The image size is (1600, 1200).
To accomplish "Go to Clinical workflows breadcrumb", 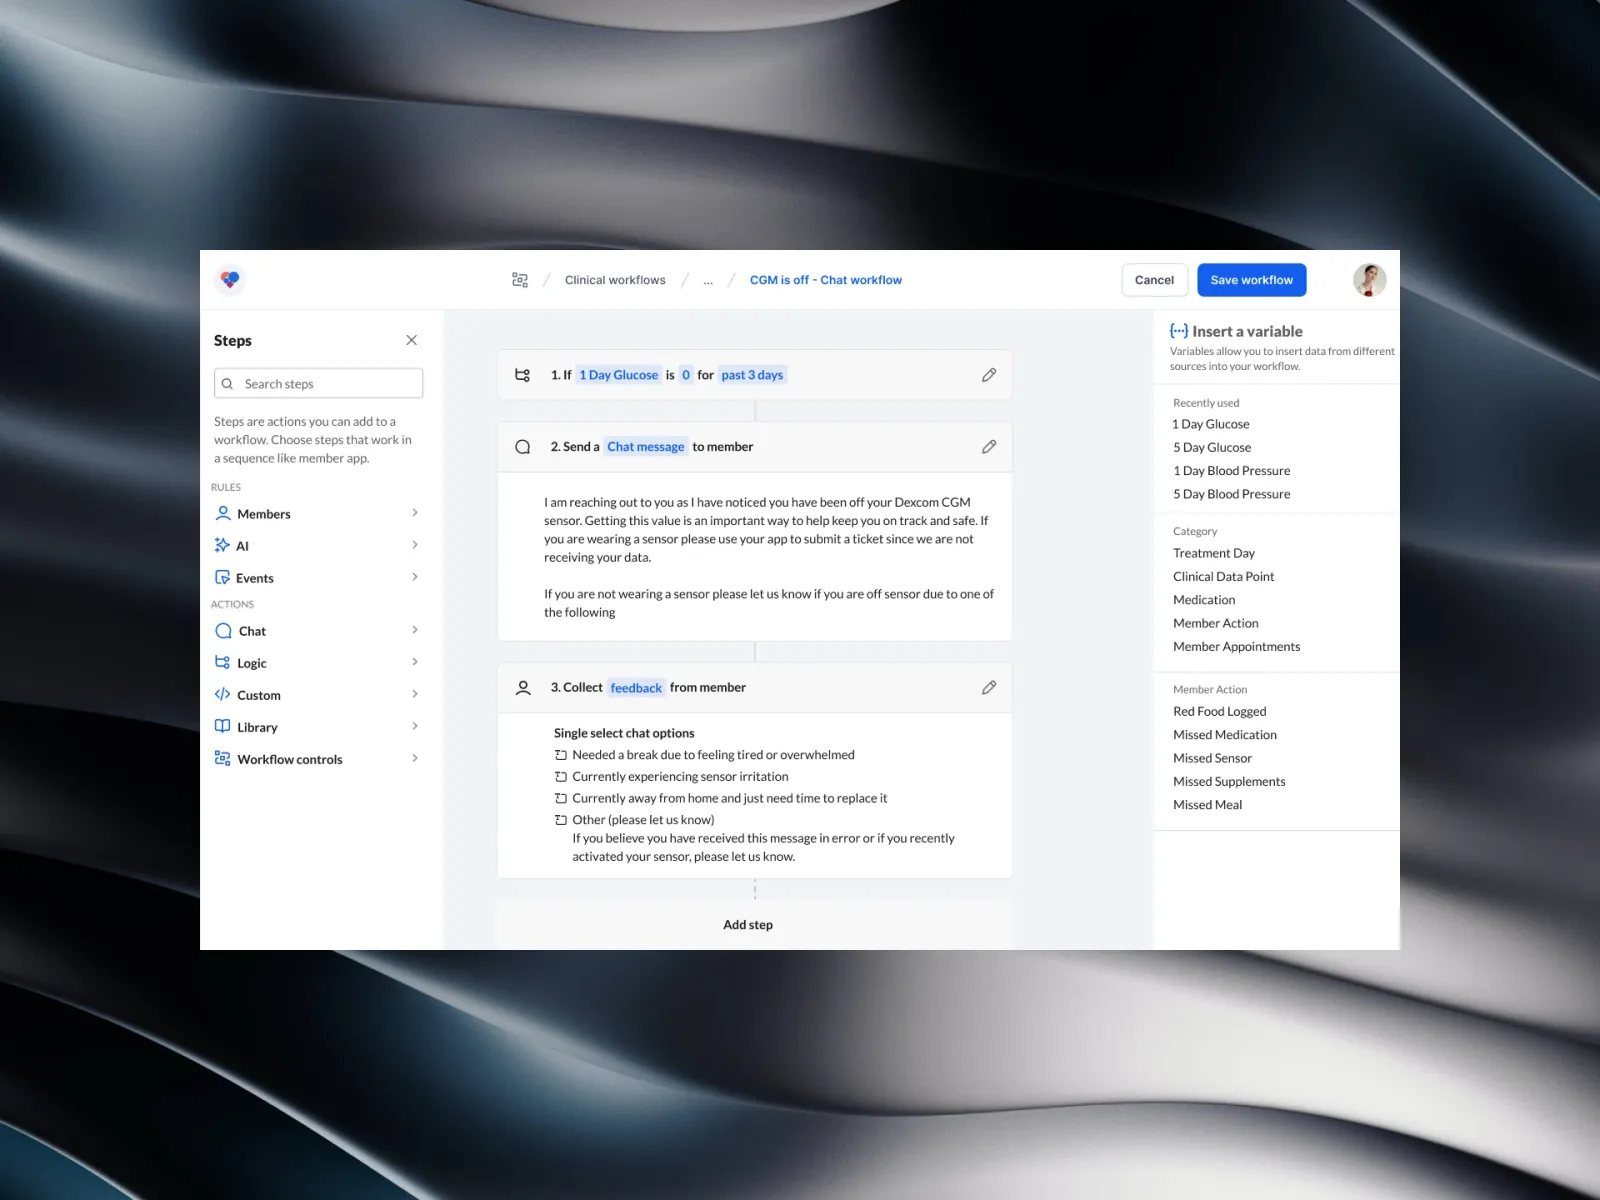I will click(615, 280).
